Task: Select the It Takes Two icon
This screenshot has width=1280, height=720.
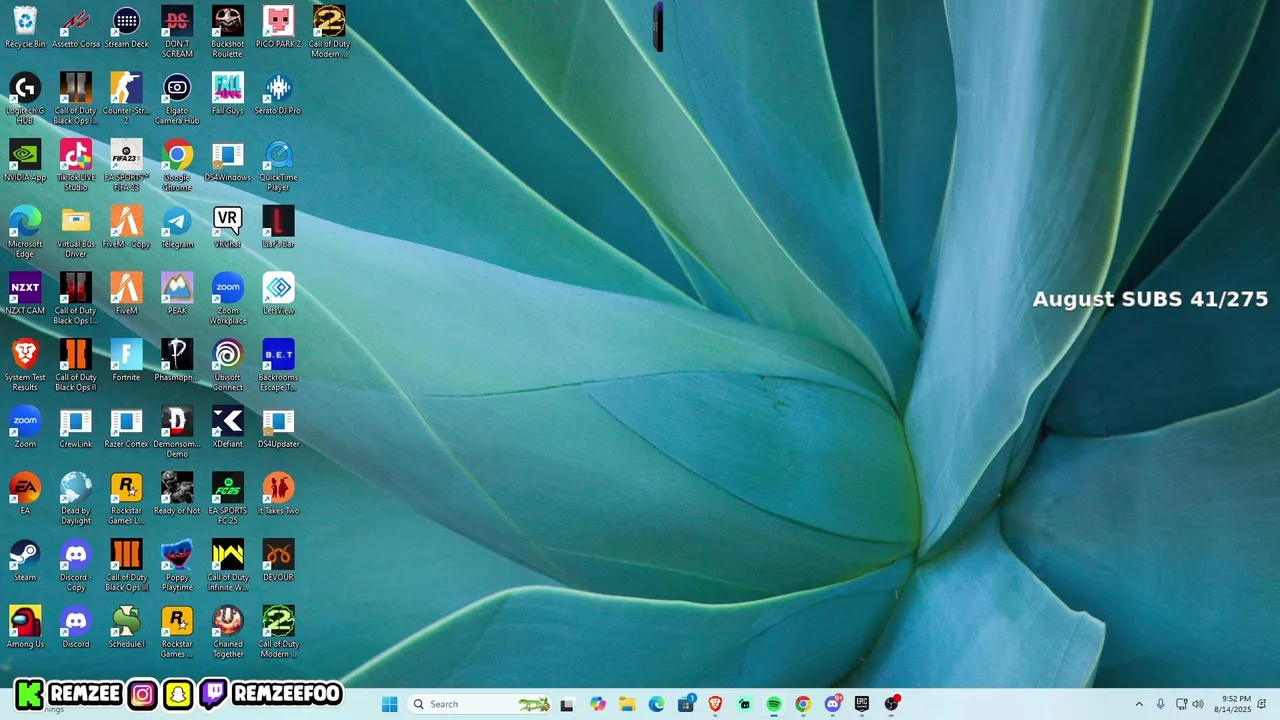Action: click(x=278, y=495)
